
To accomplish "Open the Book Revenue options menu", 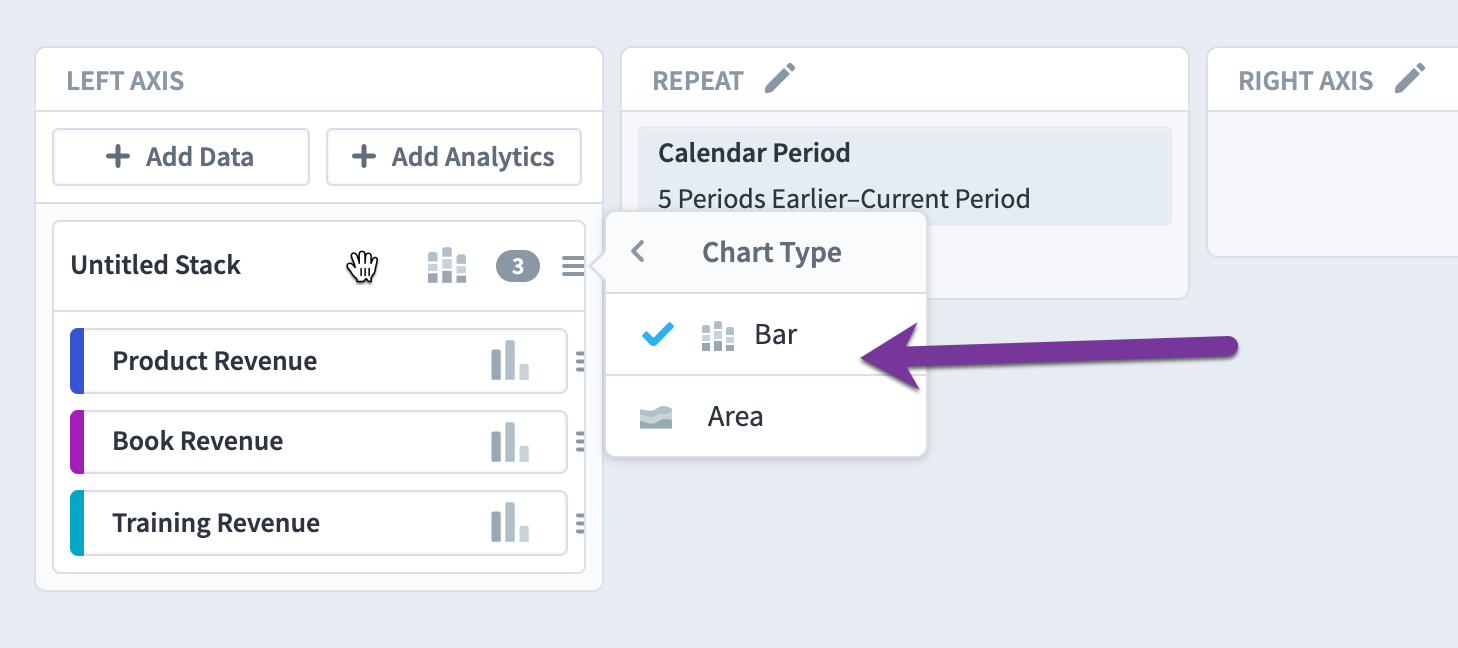I will pyautogui.click(x=580, y=442).
